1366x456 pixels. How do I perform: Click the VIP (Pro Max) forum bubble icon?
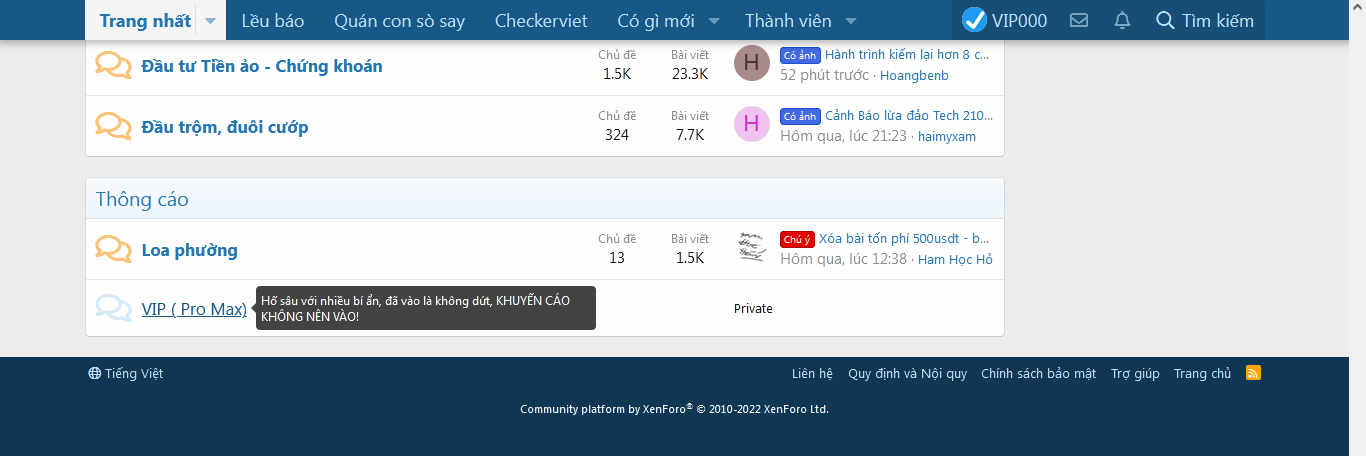[113, 309]
